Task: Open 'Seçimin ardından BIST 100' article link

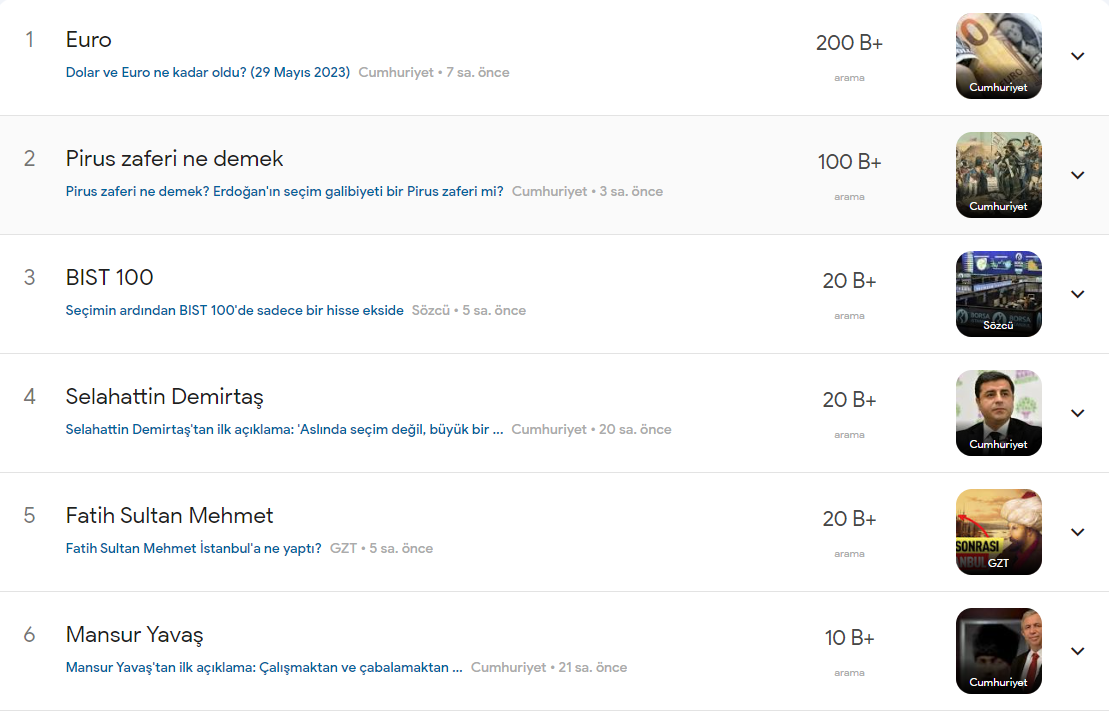Action: 234,310
